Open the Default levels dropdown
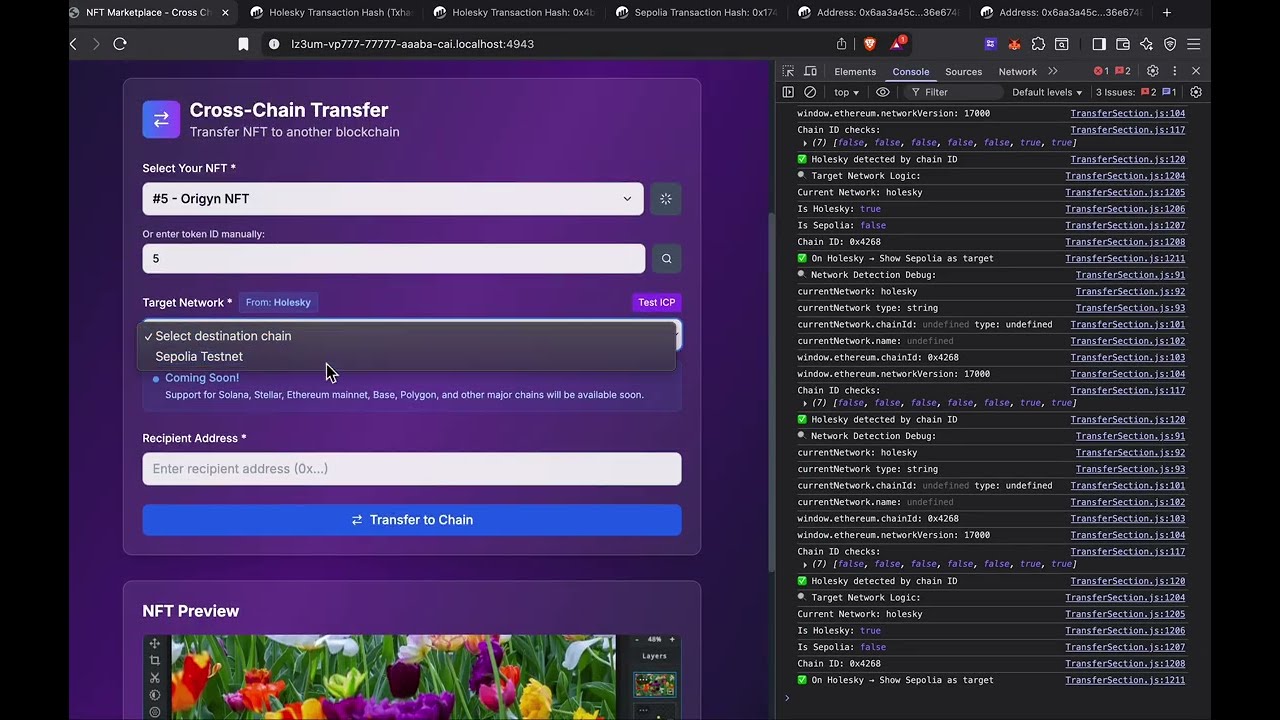Image resolution: width=1280 pixels, height=720 pixels. tap(1047, 92)
